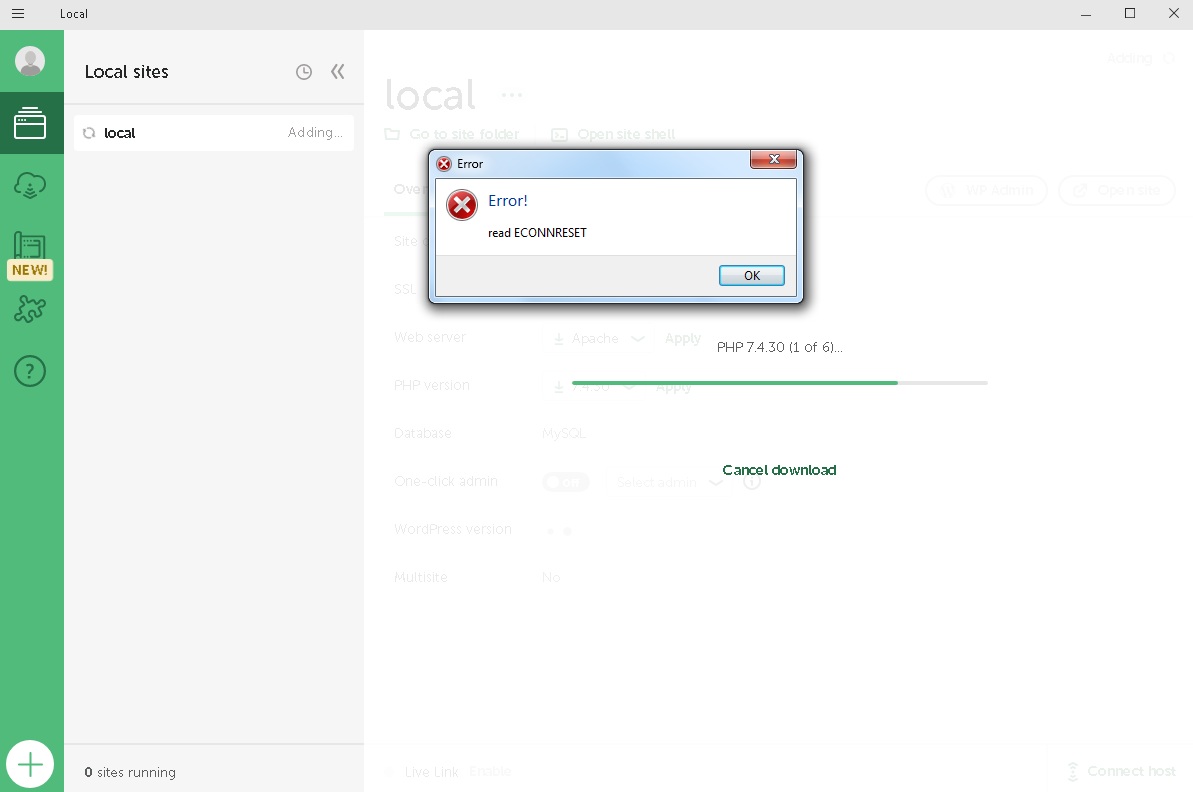Image resolution: width=1193 pixels, height=792 pixels.
Task: Open the Help question mark icon
Action: pyautogui.click(x=30, y=371)
